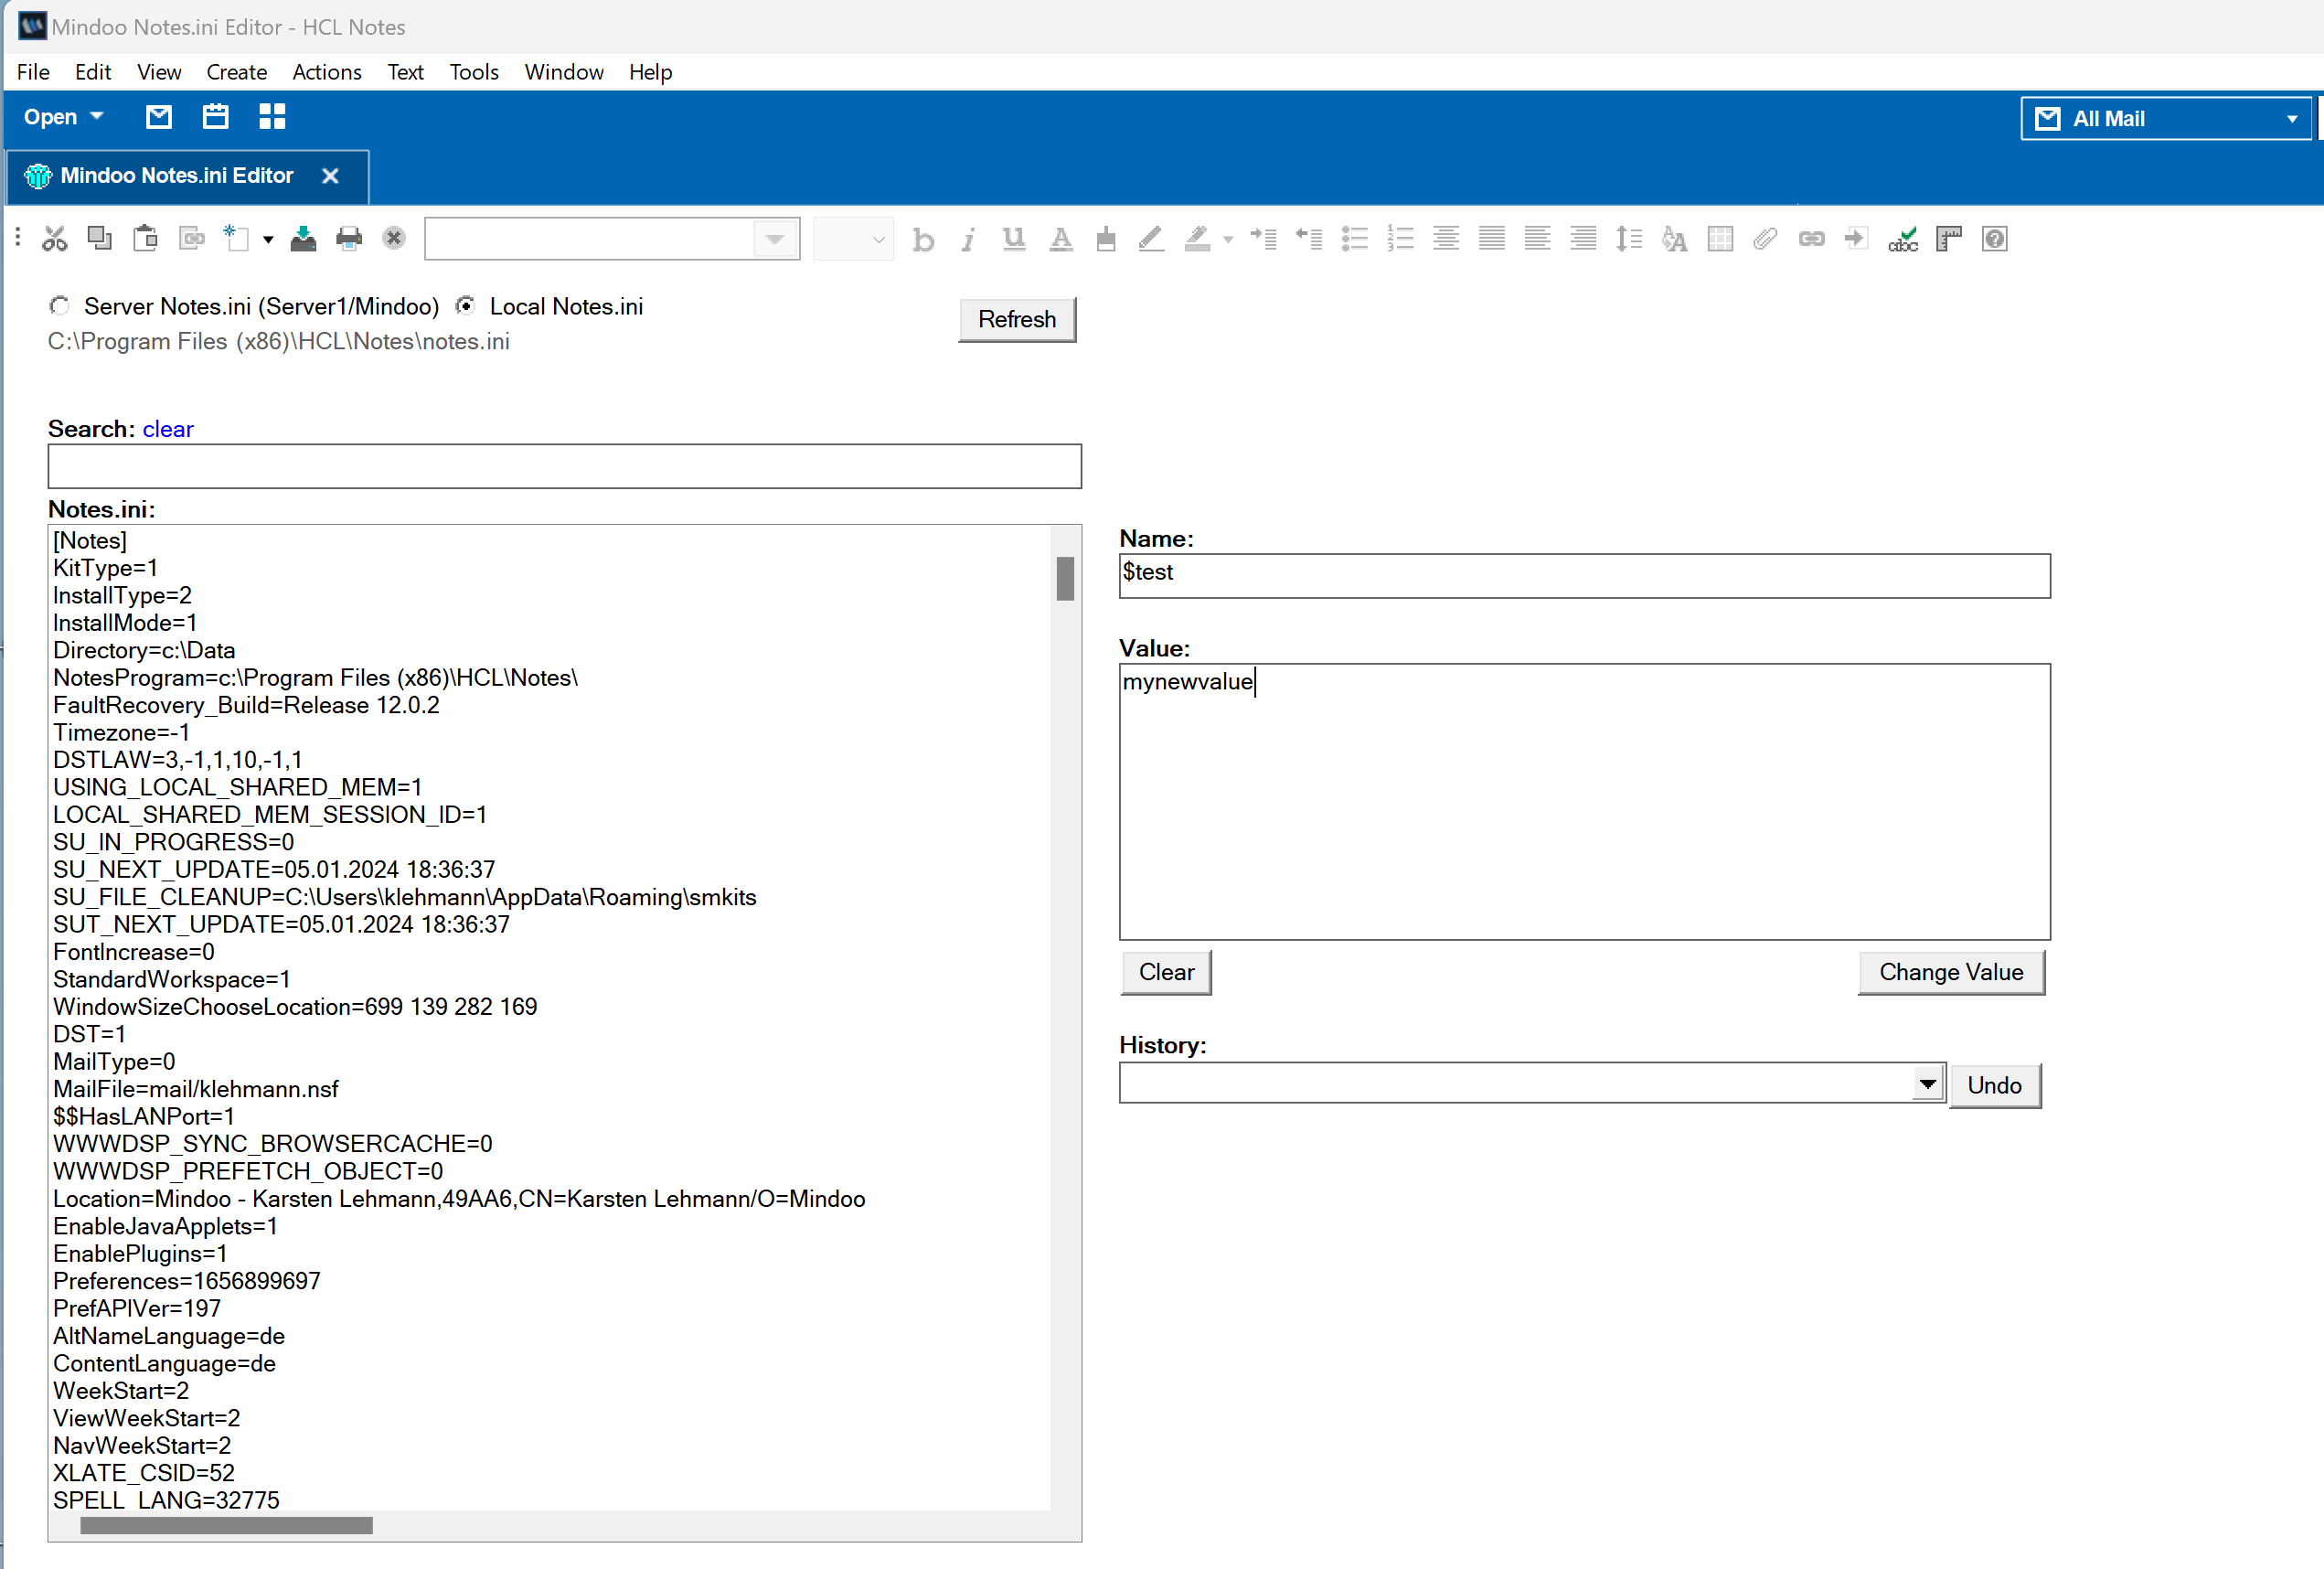
Task: Click the Clear button below Value
Action: 1166,972
